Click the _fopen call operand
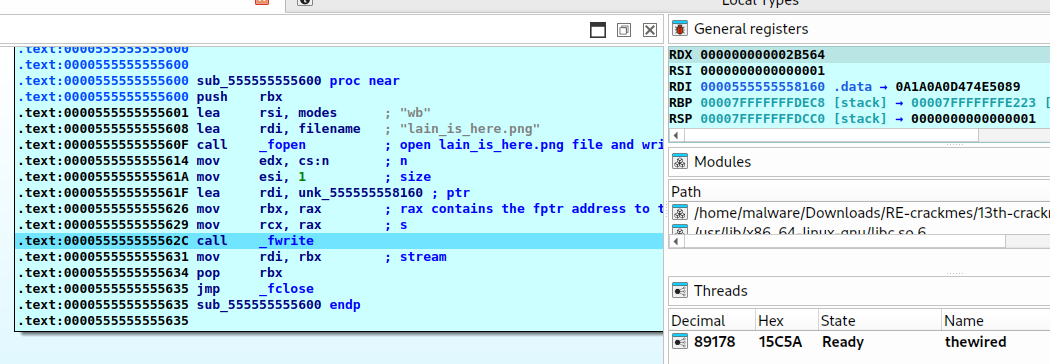The height and width of the screenshot is (364, 1050). [x=283, y=145]
